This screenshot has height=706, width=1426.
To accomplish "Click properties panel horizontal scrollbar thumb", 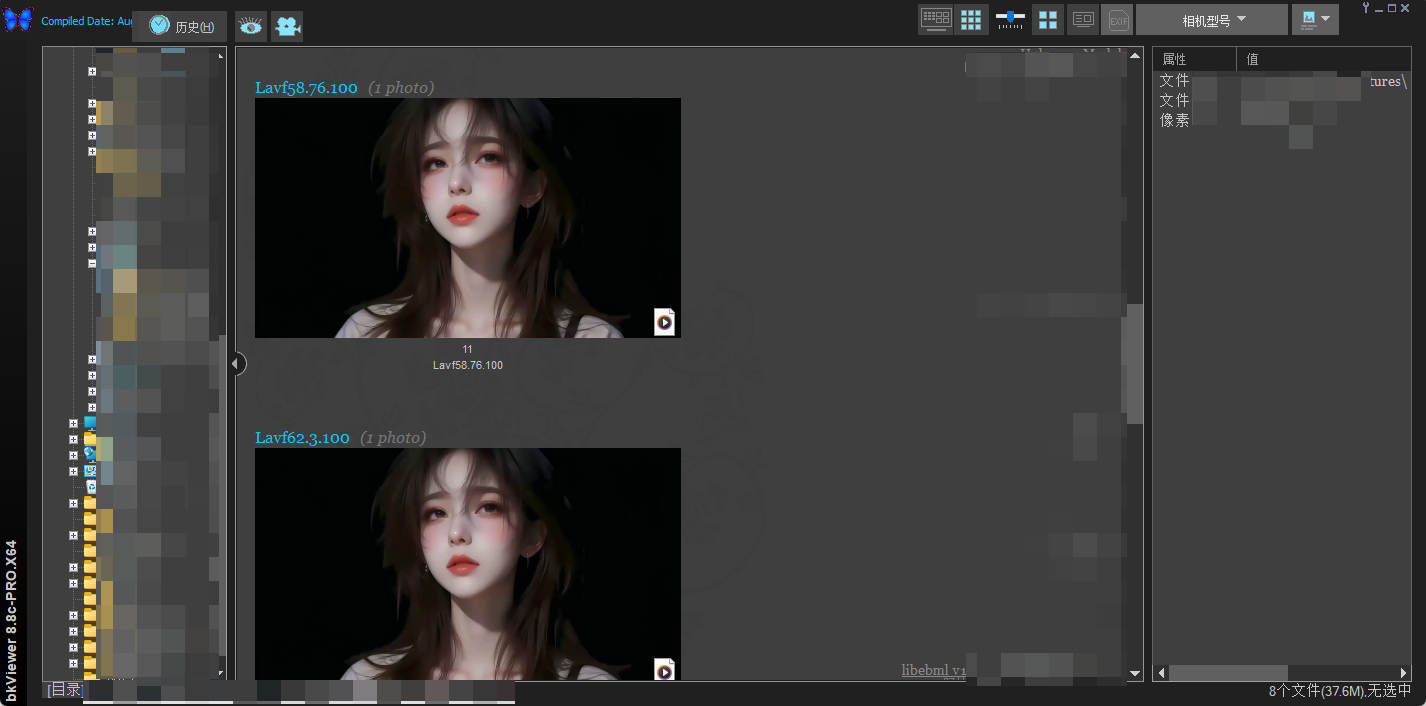I will click(1228, 673).
